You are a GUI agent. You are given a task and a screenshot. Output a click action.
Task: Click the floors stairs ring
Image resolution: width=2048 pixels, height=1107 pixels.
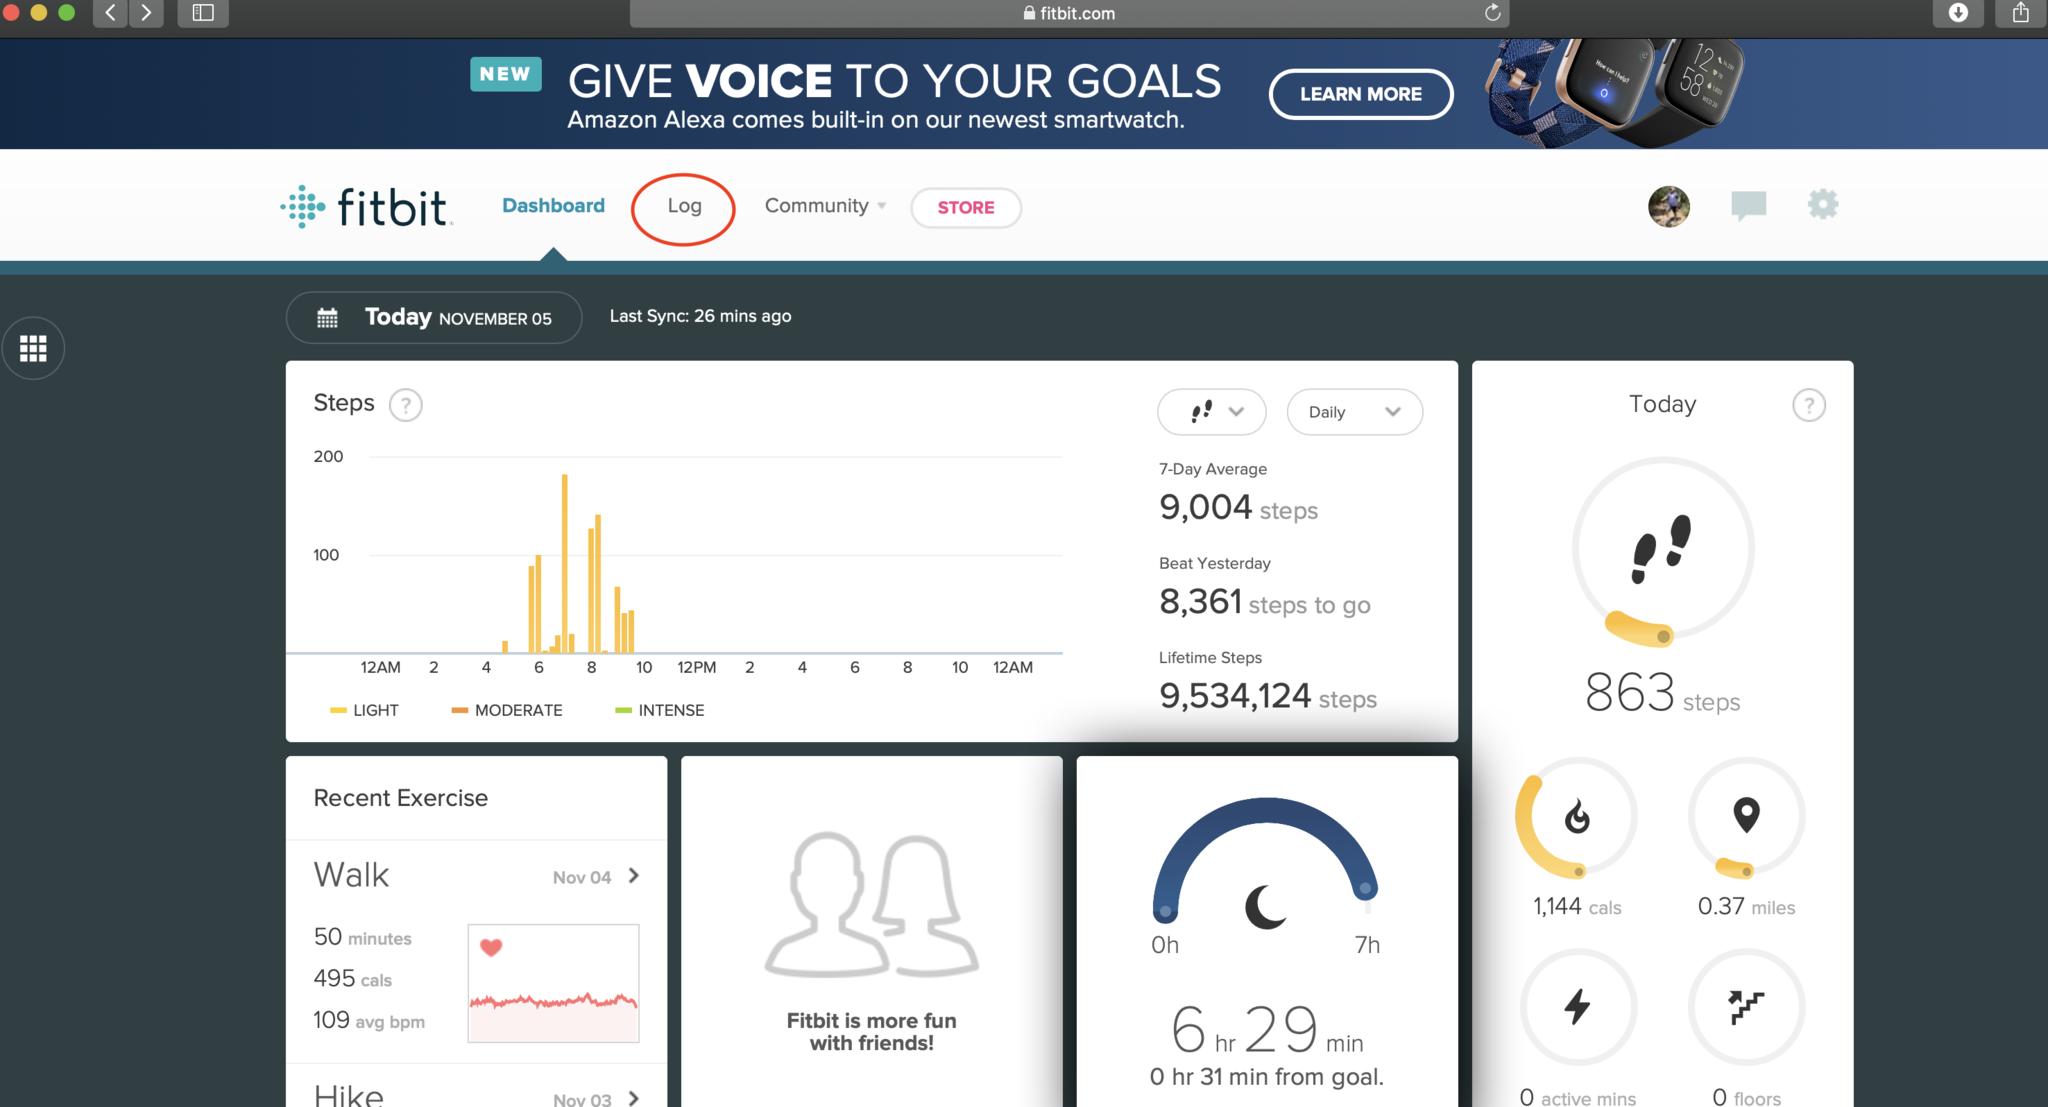(1746, 1007)
